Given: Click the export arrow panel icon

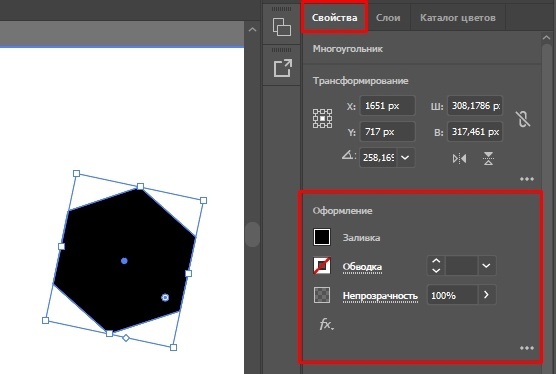Looking at the screenshot, I should pyautogui.click(x=283, y=68).
